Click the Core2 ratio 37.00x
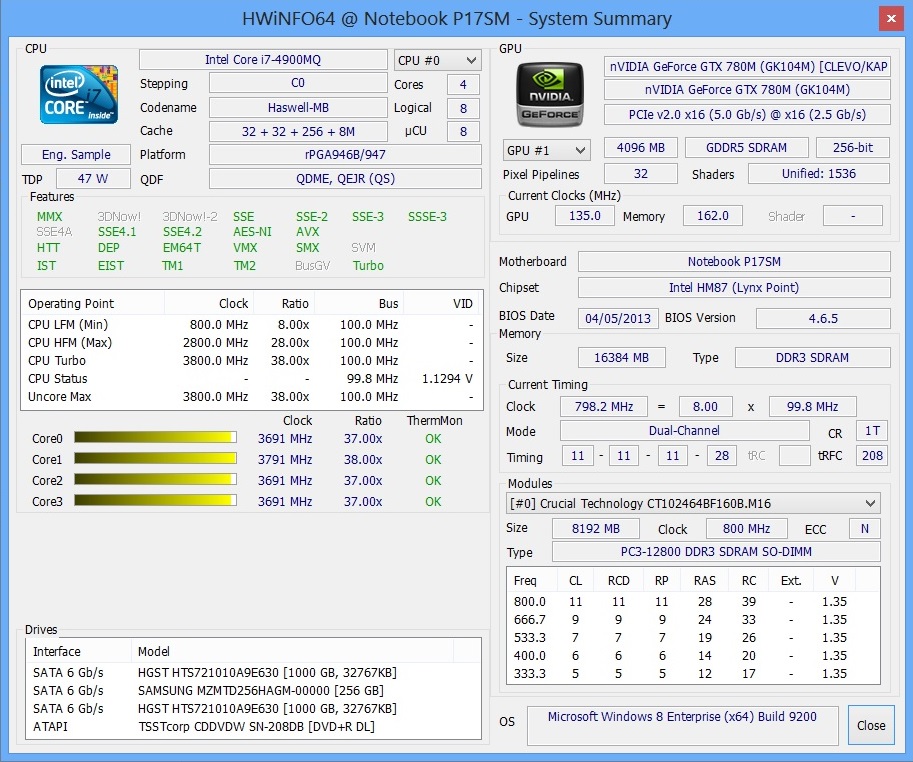913x762 pixels. 363,480
